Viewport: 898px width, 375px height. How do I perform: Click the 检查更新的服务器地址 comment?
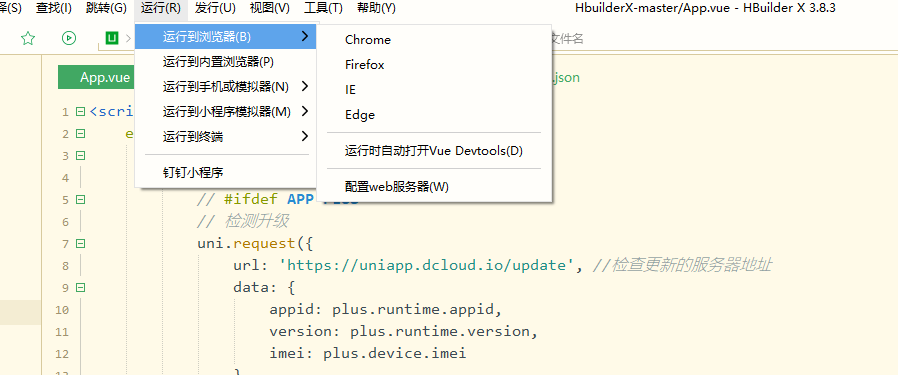point(683,266)
